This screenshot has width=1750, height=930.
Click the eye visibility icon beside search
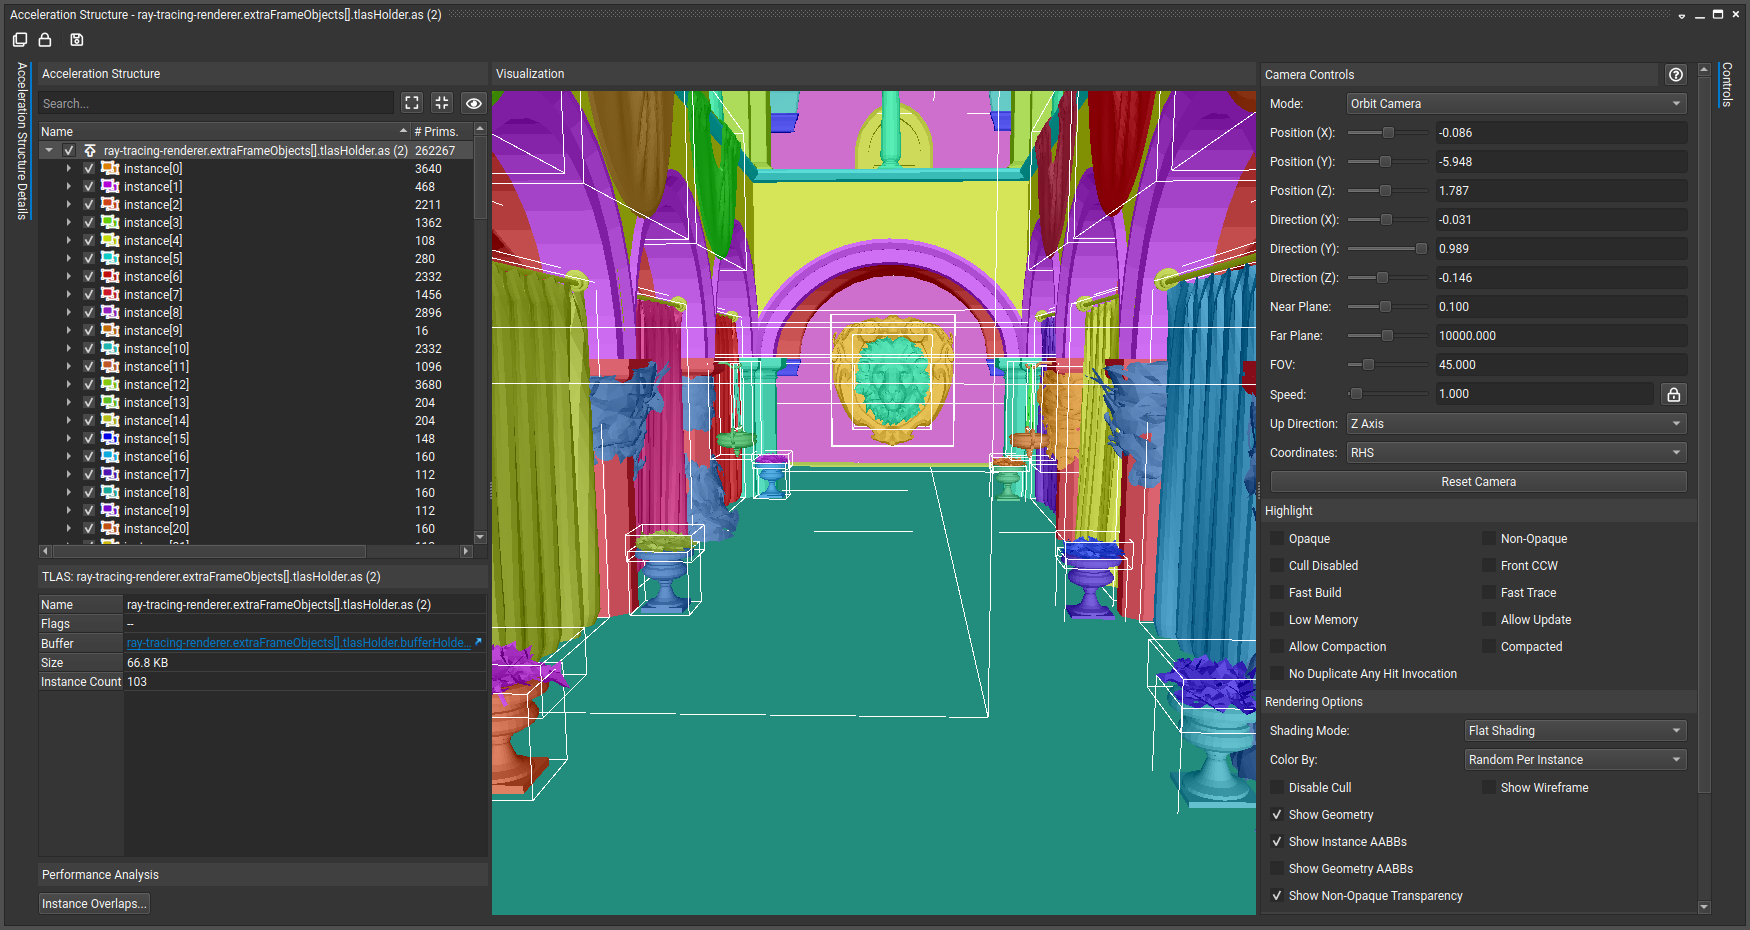click(x=473, y=103)
